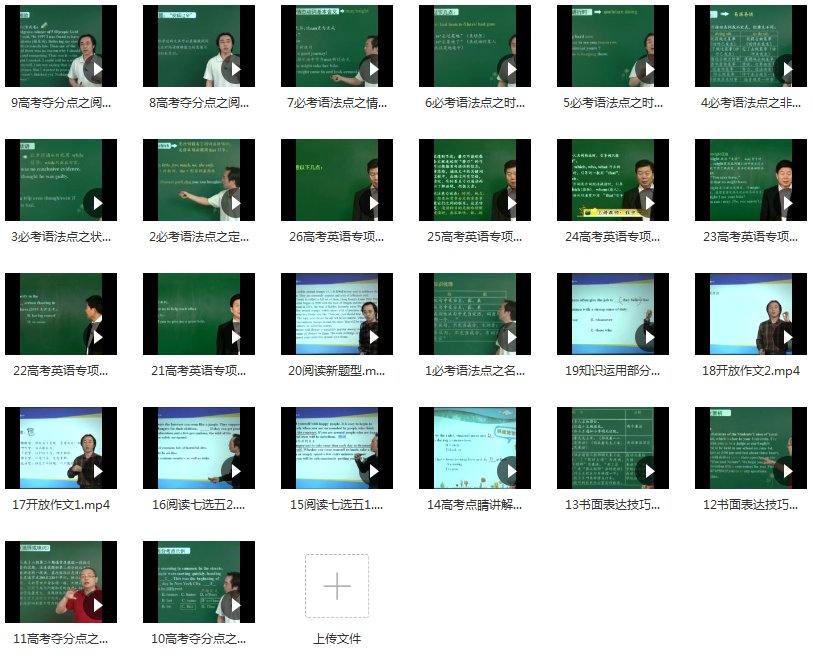Open thumbnail of 24高考英语专项

click(612, 180)
